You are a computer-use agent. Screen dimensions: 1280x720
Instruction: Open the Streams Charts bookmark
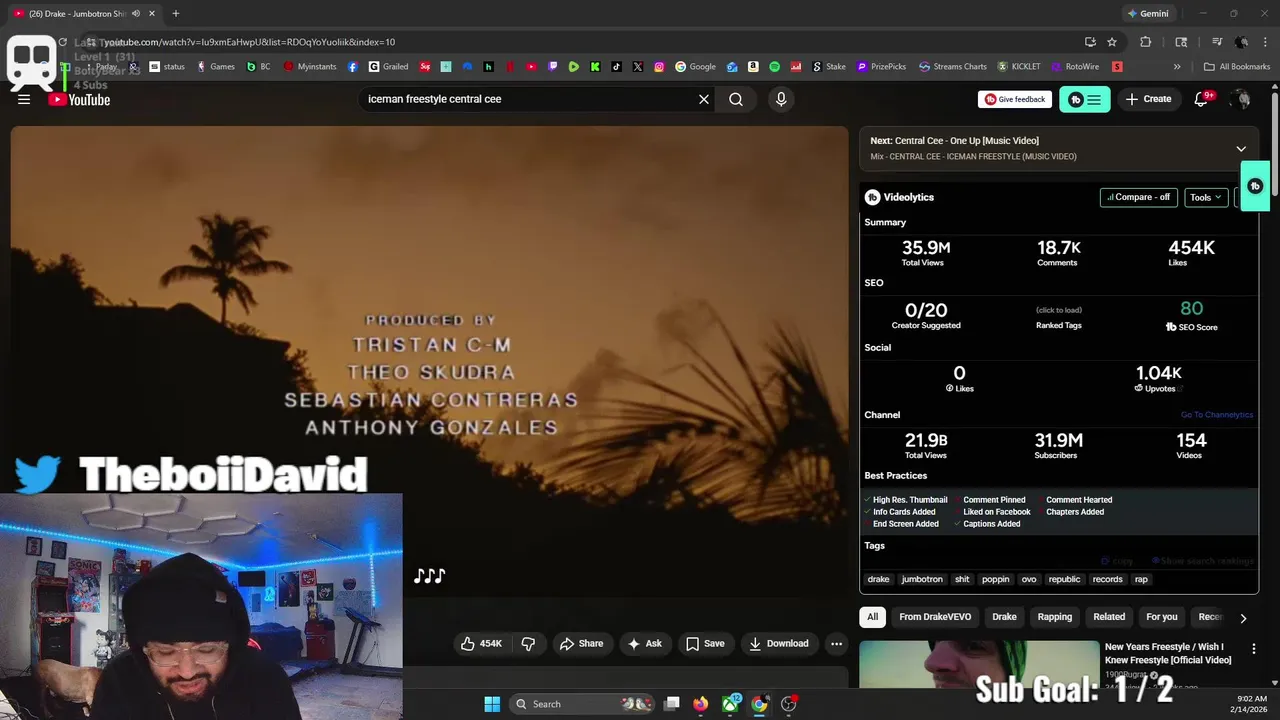(953, 67)
